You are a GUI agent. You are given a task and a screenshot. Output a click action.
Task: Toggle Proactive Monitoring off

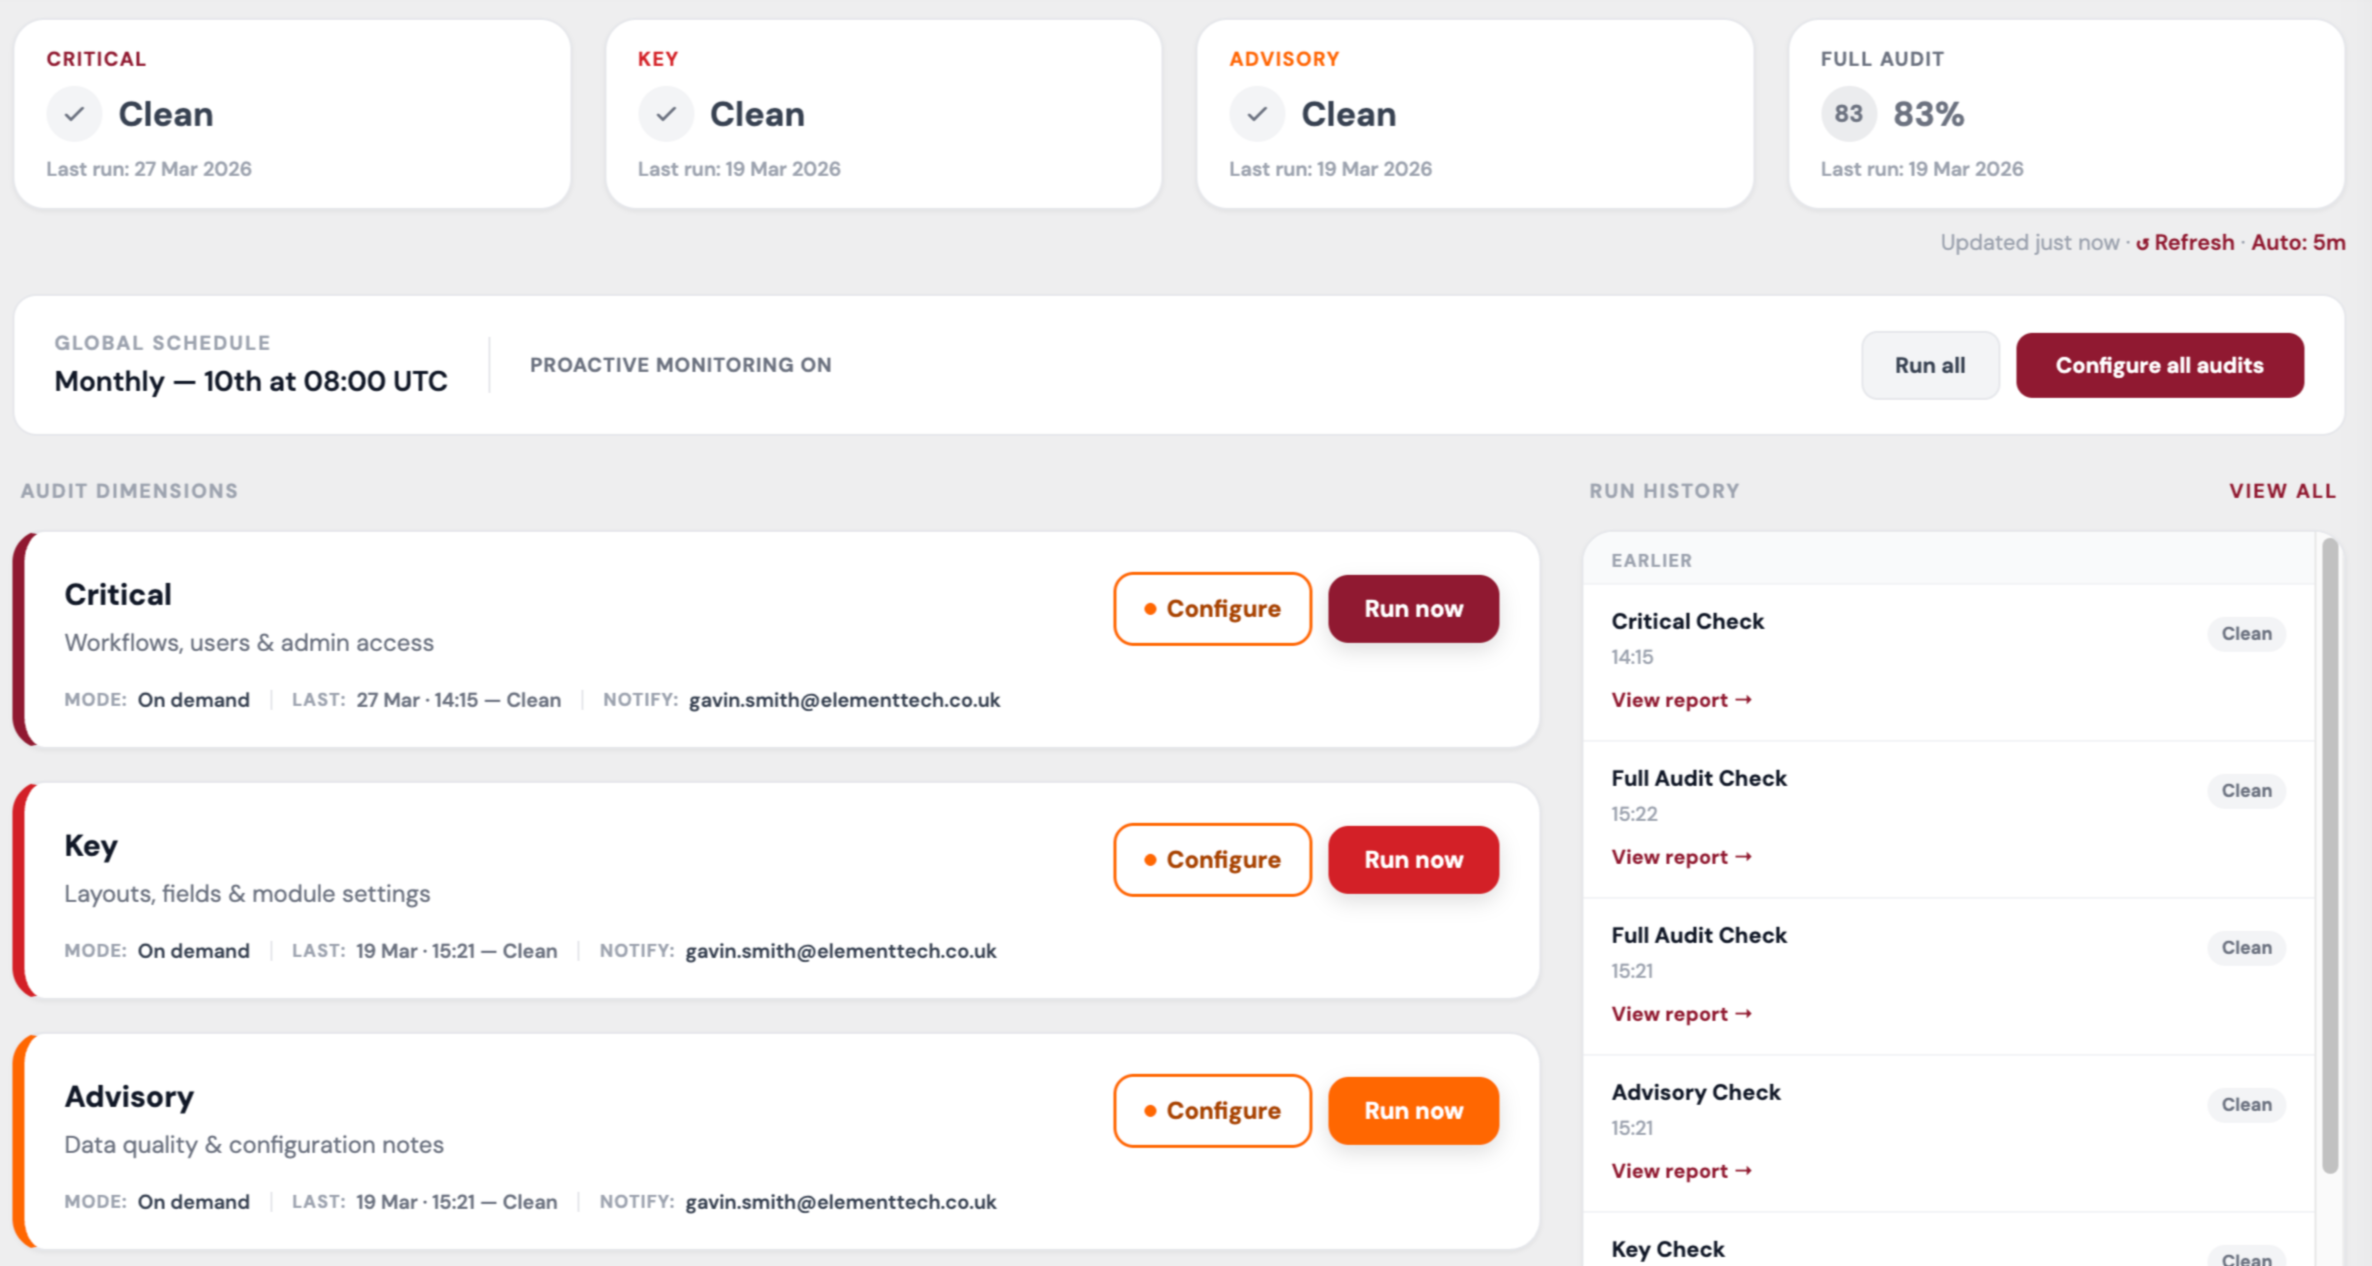(681, 364)
